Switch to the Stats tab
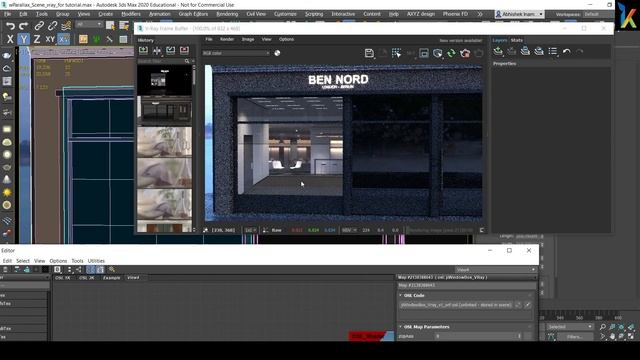Screen dimensions: 640x360 click(x=516, y=40)
